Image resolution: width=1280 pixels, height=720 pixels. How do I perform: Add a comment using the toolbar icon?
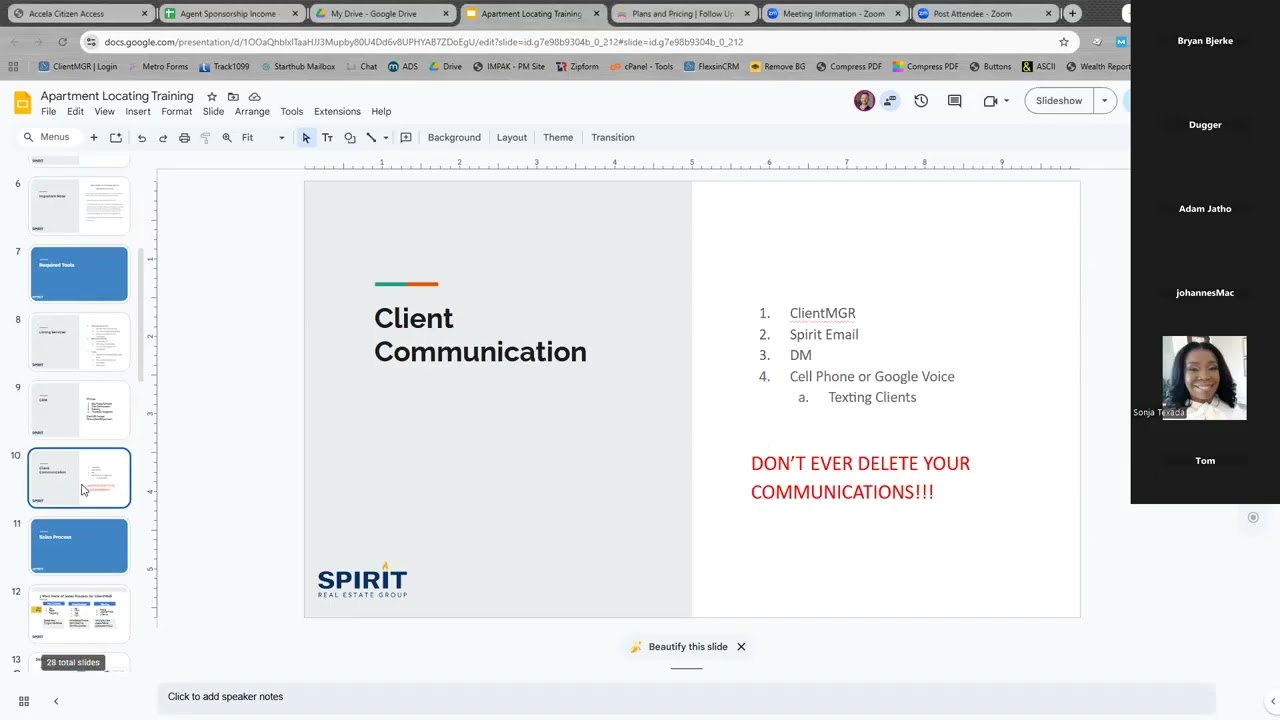(406, 138)
